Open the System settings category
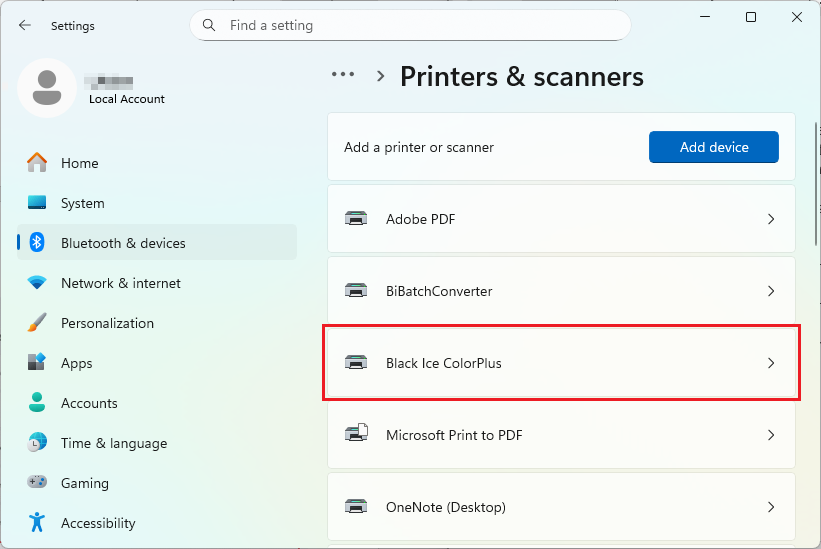 click(82, 203)
